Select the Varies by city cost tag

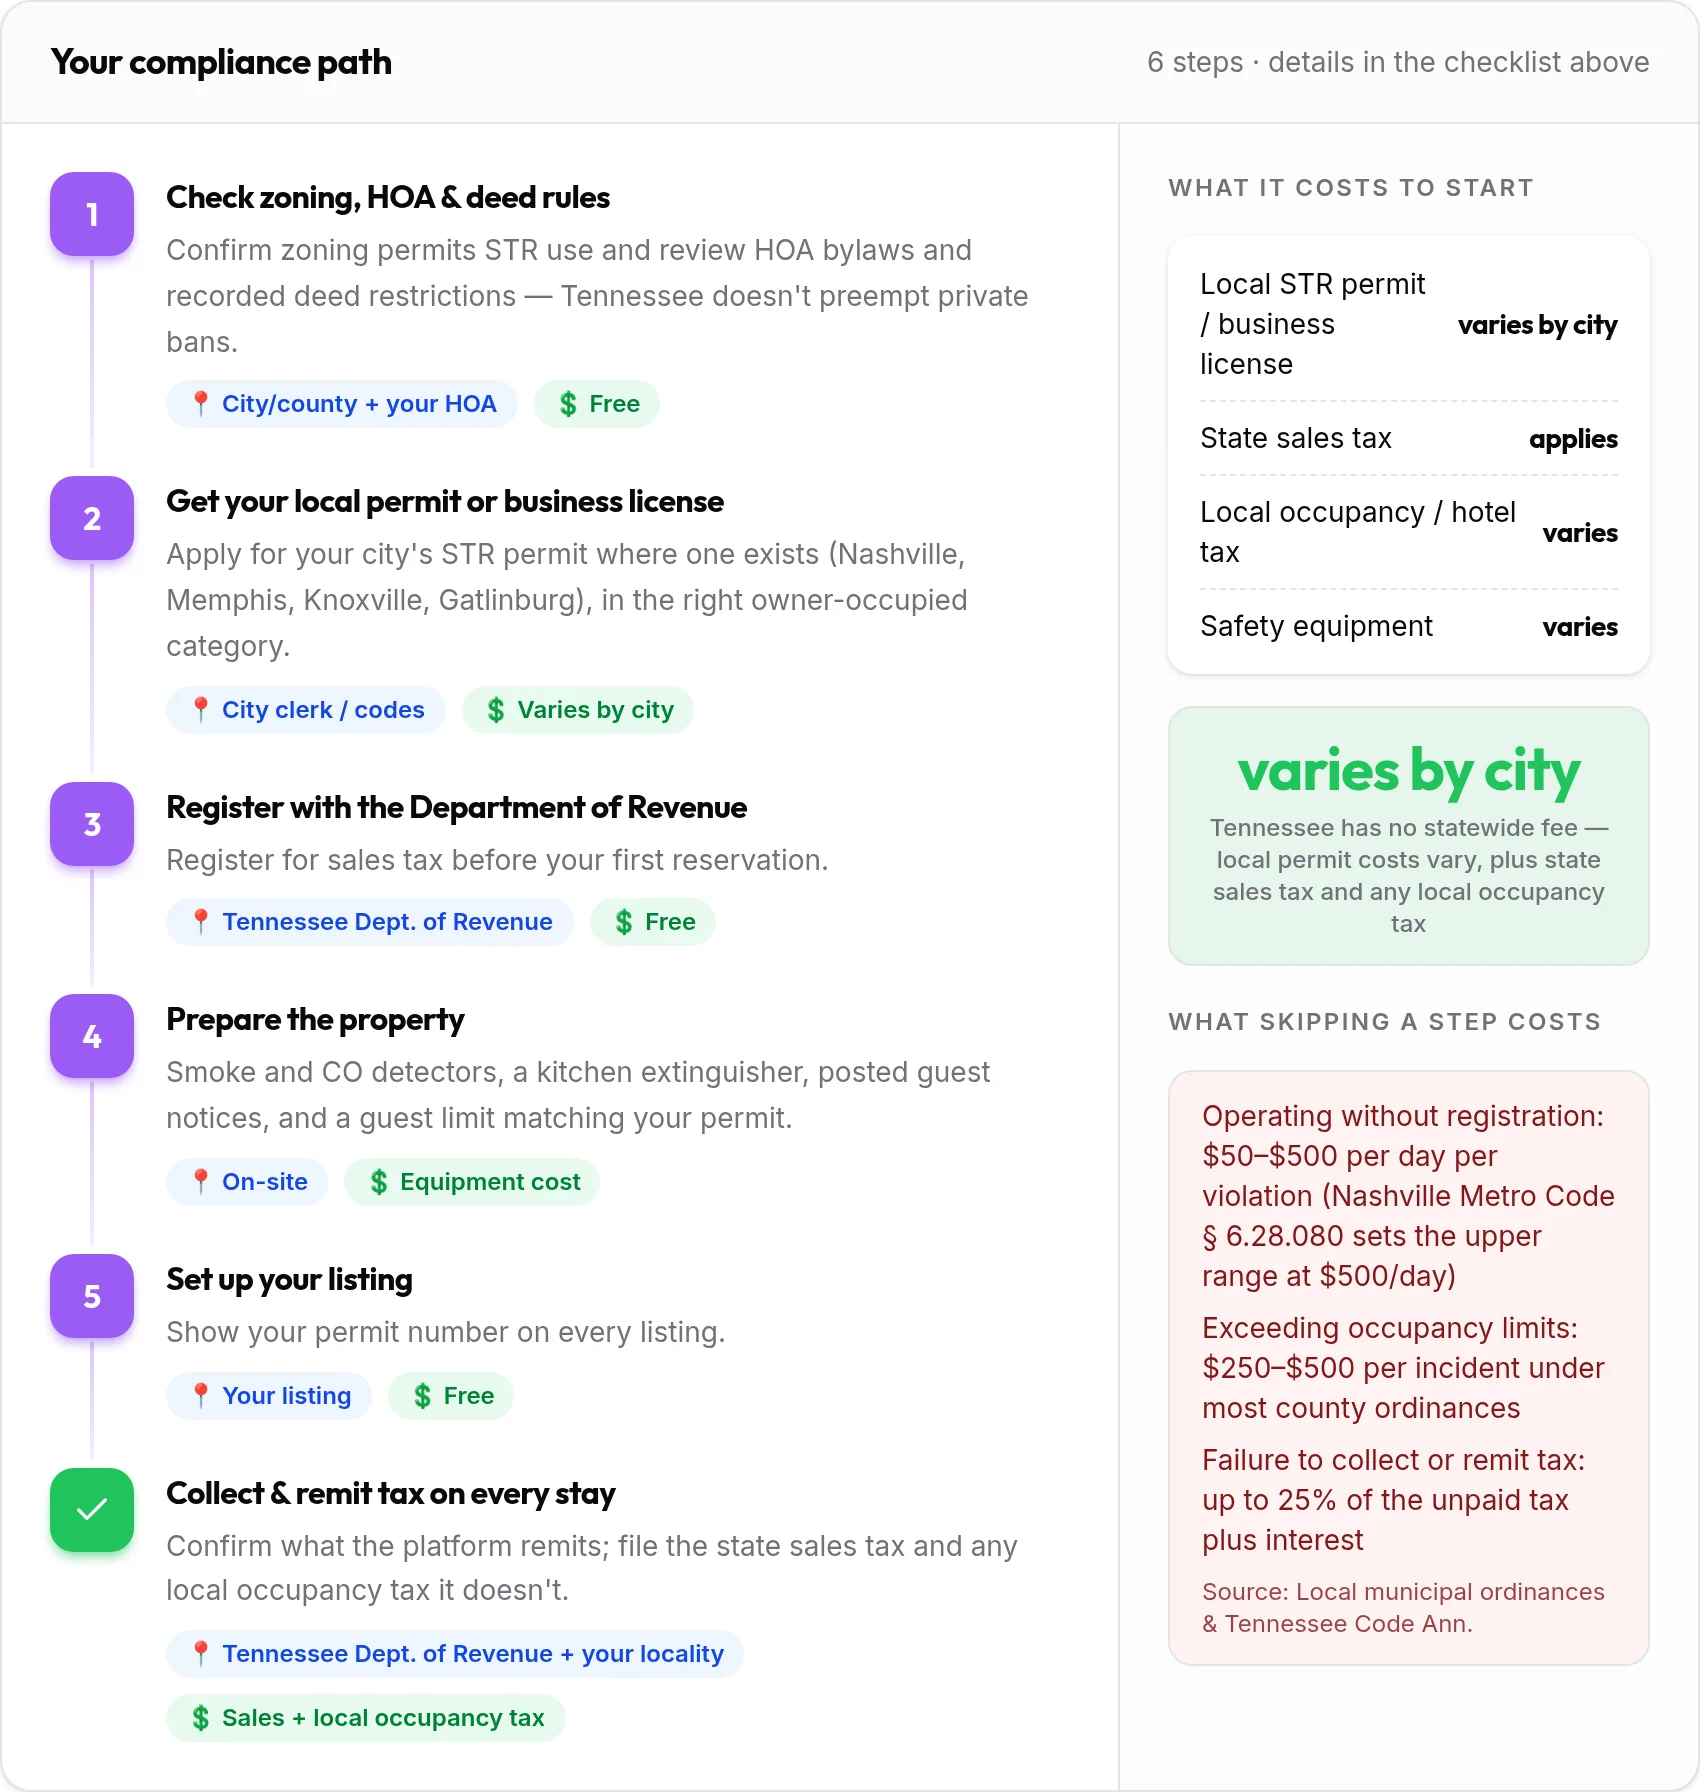[578, 710]
